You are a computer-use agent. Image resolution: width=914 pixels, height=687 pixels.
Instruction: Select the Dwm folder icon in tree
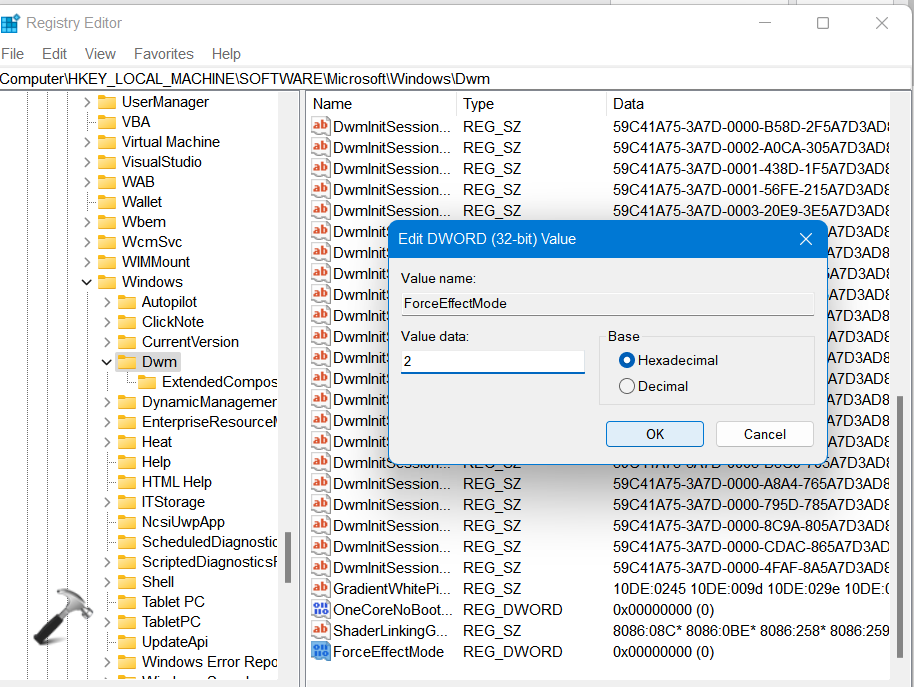tap(127, 362)
